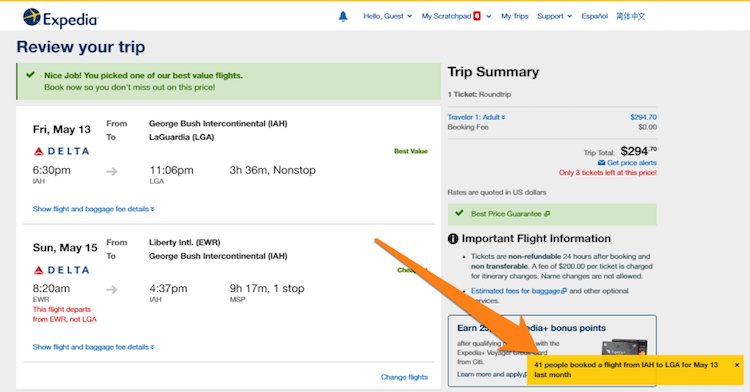The image size is (750, 392).
Task: Click the Delta logo for Fri, May 13
Action: pyautogui.click(x=61, y=152)
